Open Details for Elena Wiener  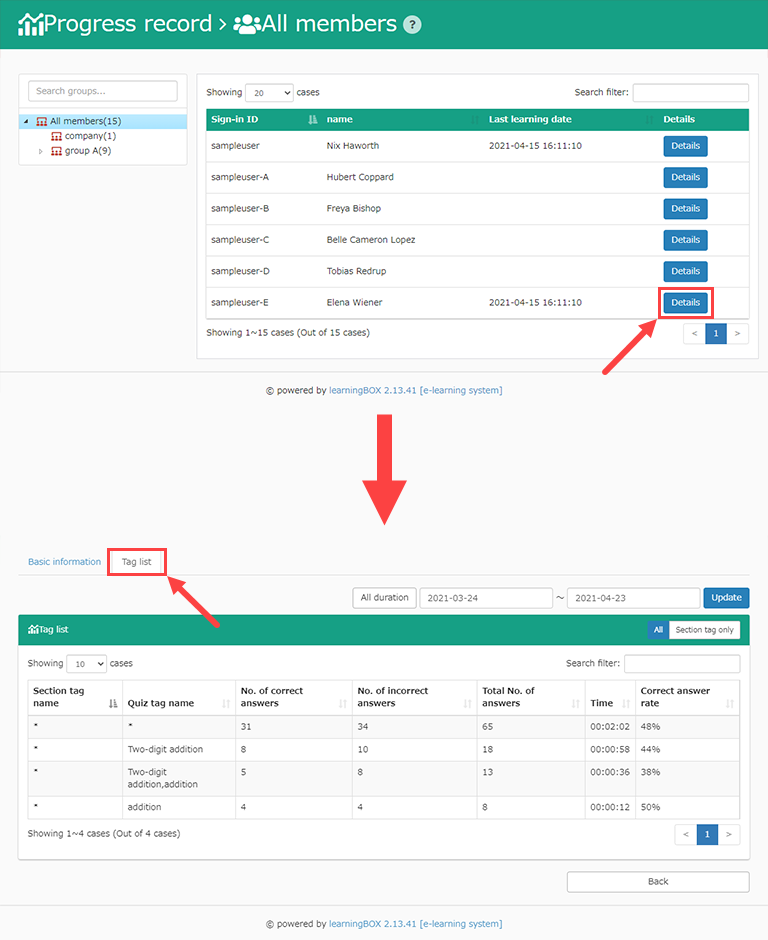tap(685, 302)
